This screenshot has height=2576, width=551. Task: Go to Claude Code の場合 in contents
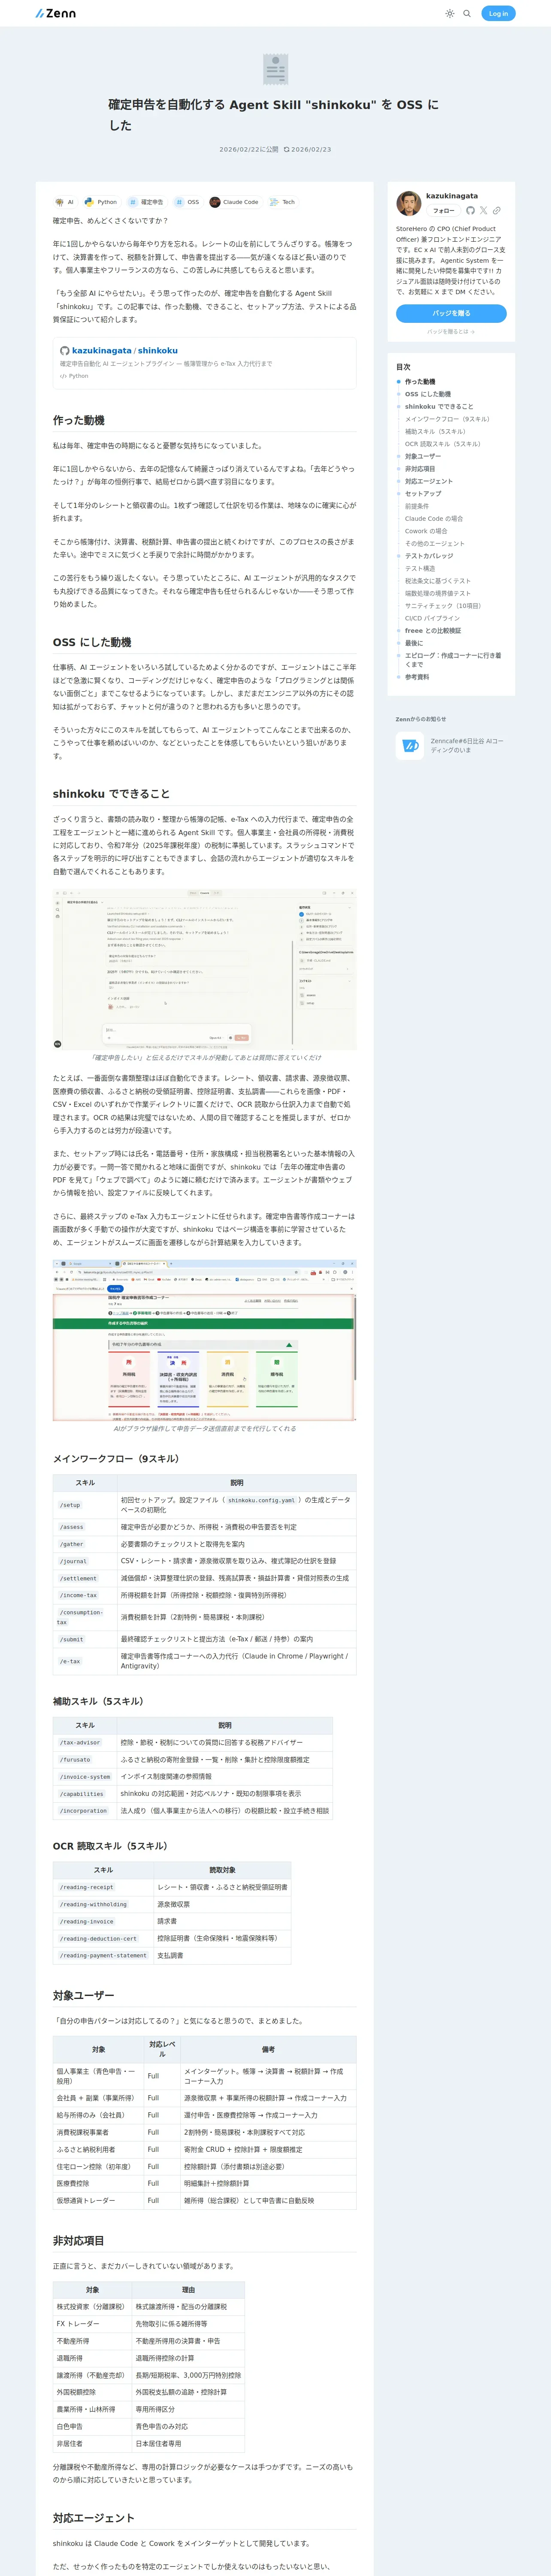[x=434, y=519]
